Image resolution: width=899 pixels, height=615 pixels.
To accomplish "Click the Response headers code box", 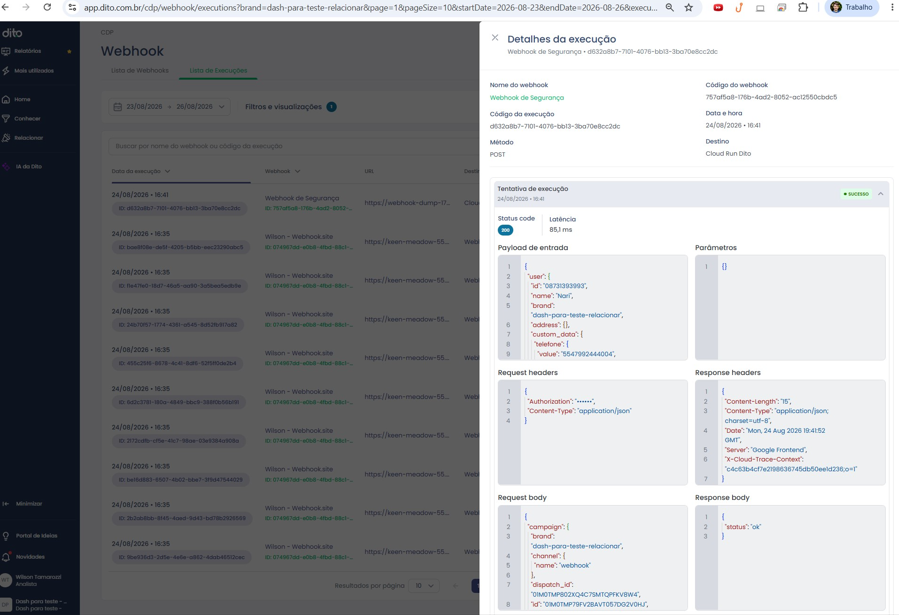I will (790, 433).
